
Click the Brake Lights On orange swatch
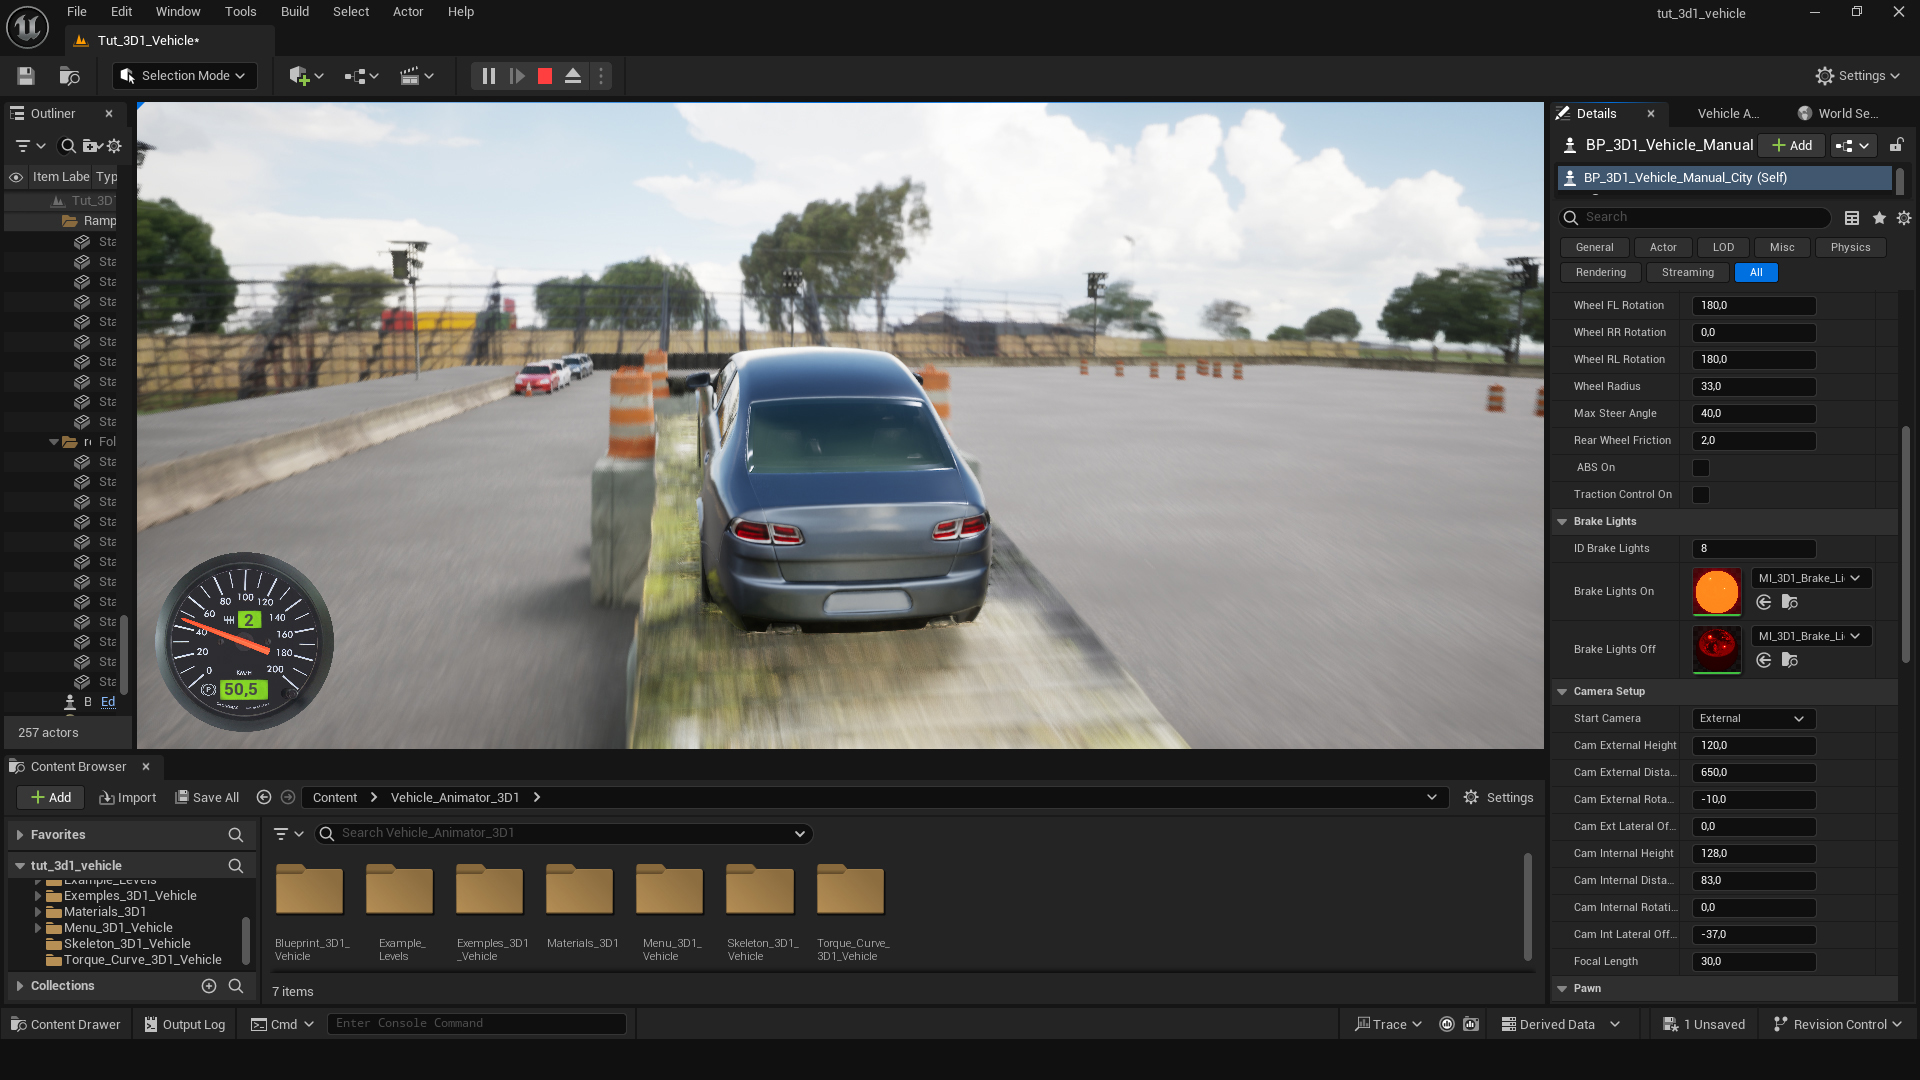(1716, 592)
